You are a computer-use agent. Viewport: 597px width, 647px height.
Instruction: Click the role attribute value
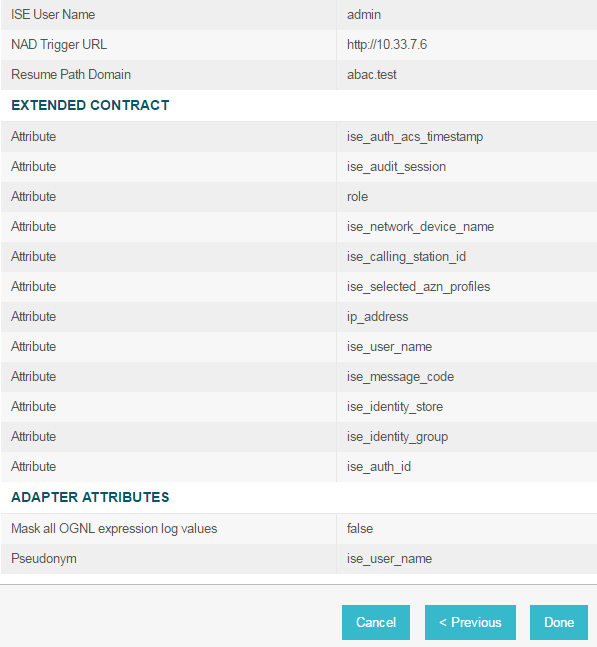(357, 197)
